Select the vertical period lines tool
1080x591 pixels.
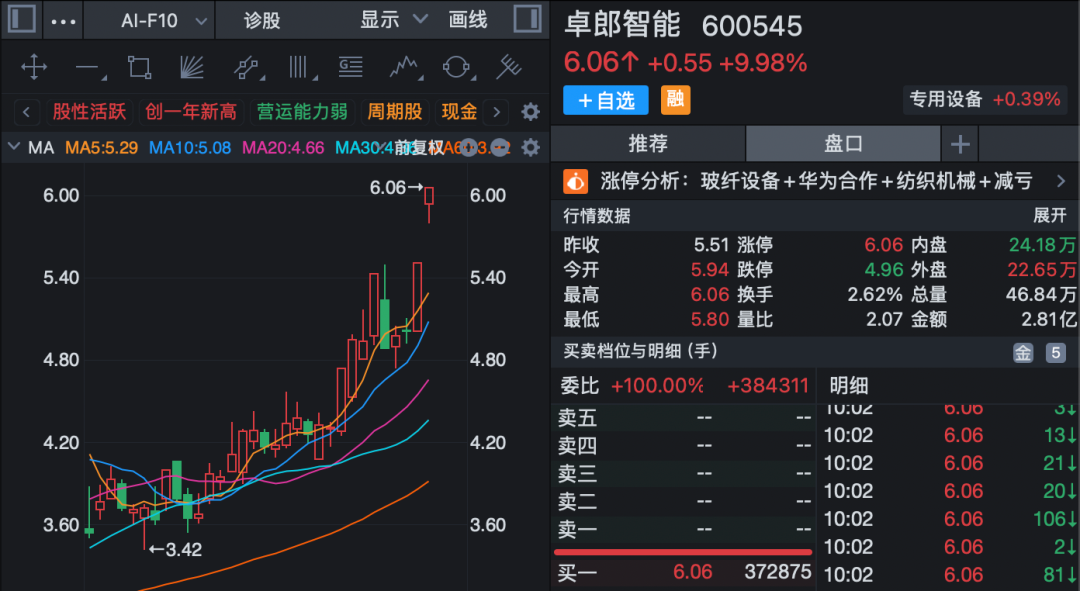pos(300,68)
